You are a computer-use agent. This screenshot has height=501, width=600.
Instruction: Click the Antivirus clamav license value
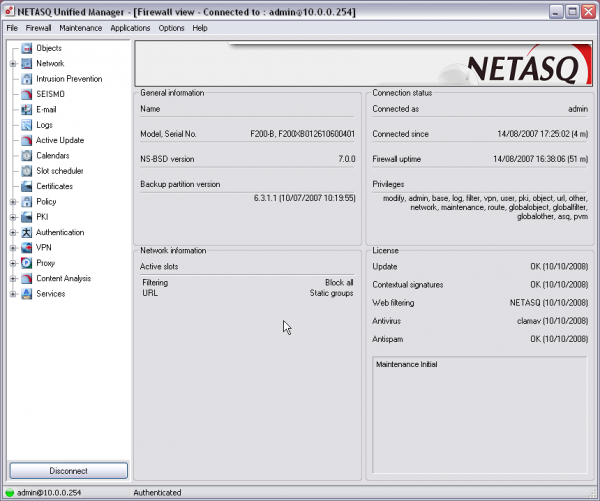point(553,321)
